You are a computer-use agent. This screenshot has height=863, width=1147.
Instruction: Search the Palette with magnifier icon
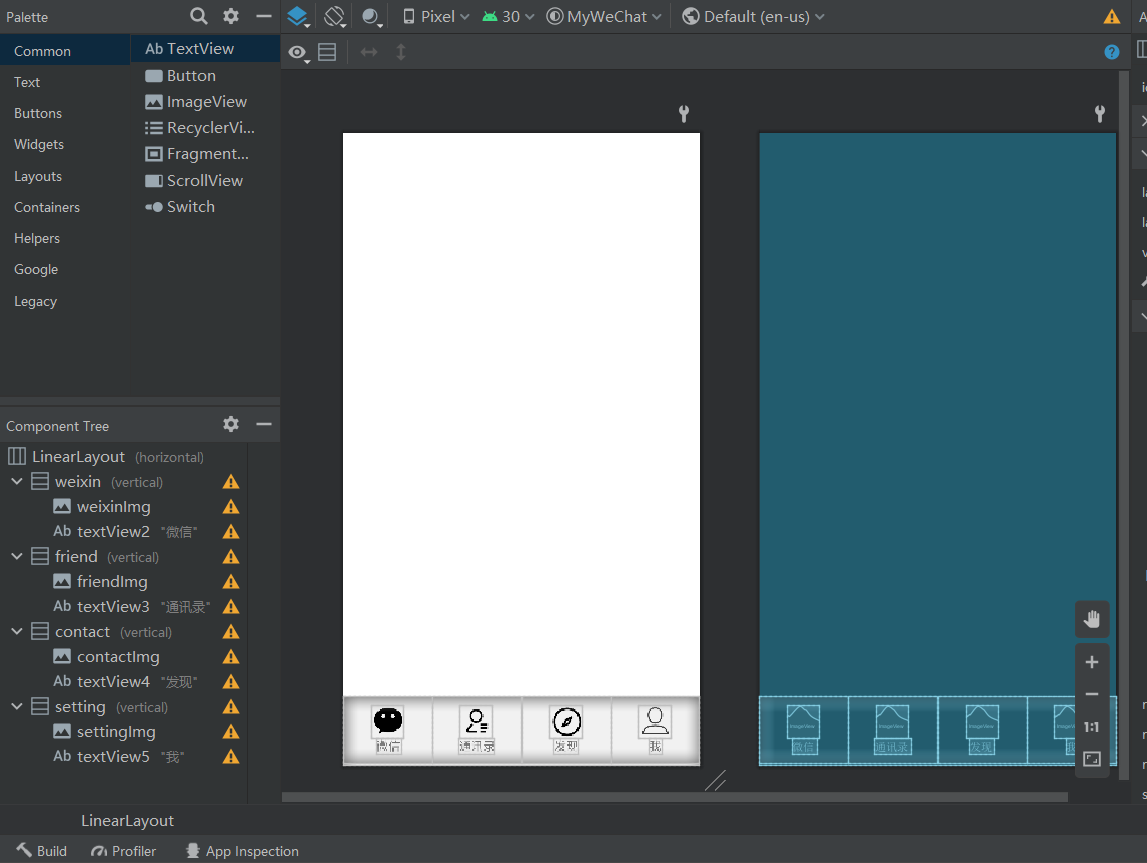[198, 16]
